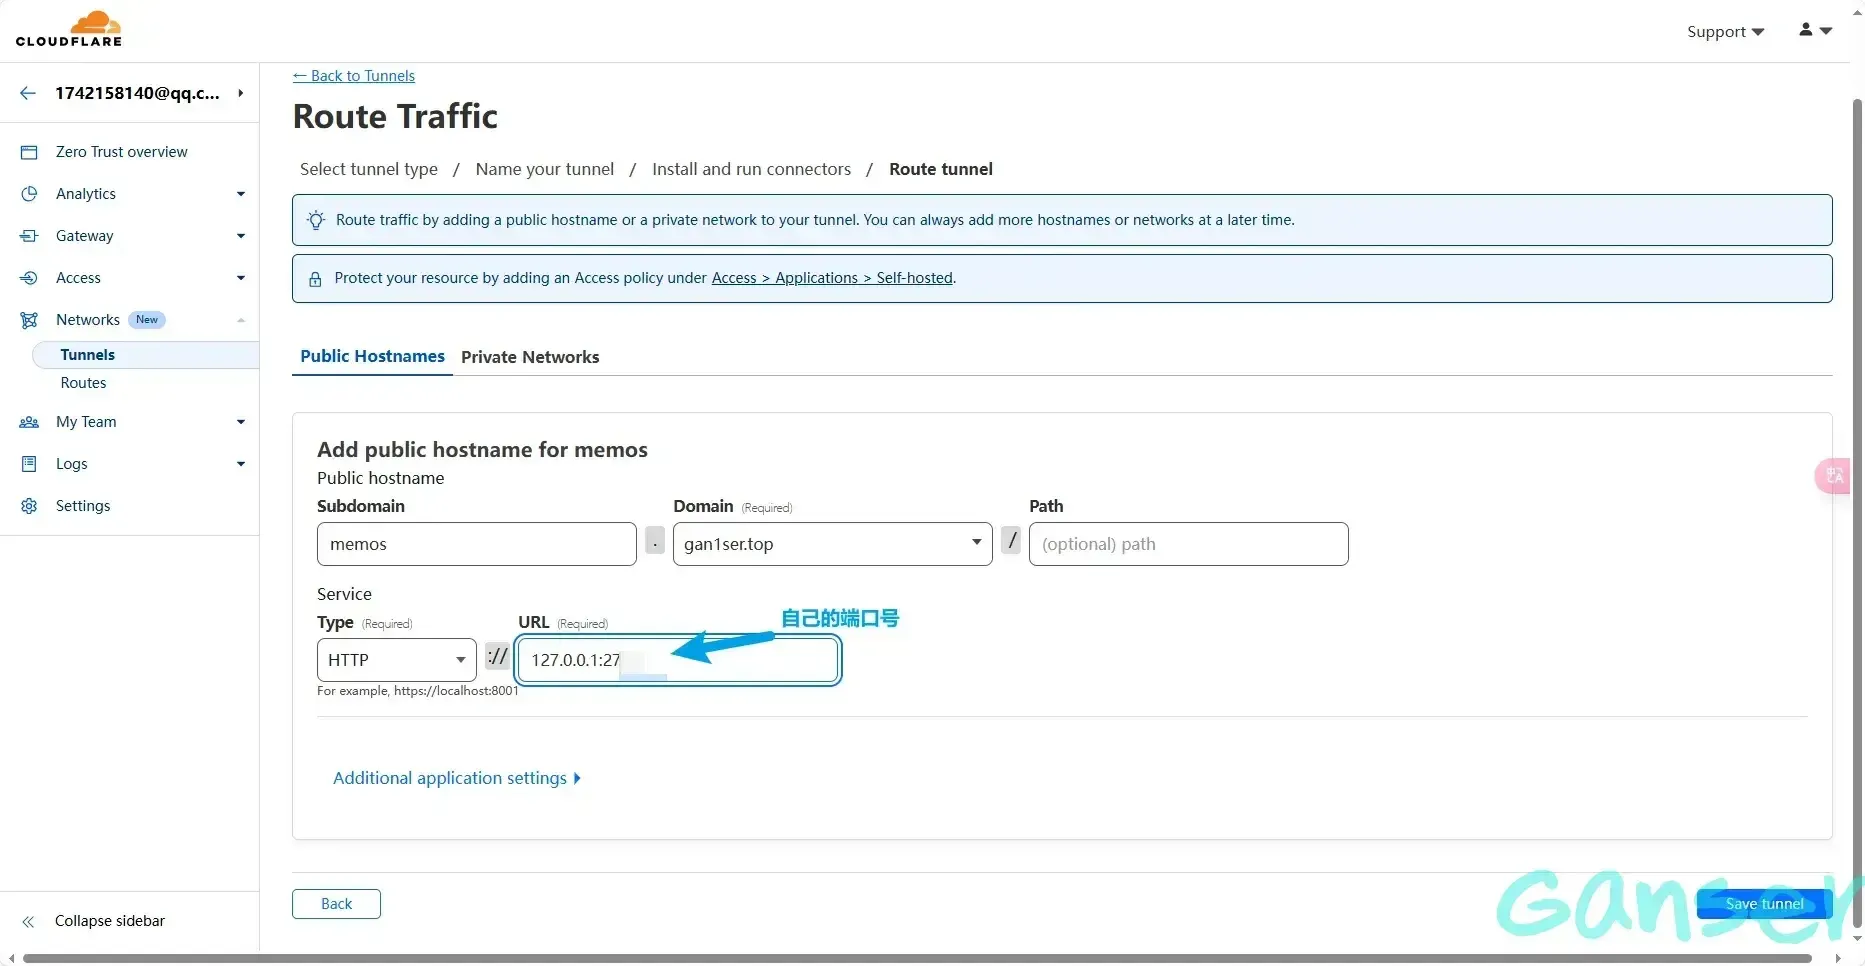Click the My Team people icon

[x=29, y=422]
